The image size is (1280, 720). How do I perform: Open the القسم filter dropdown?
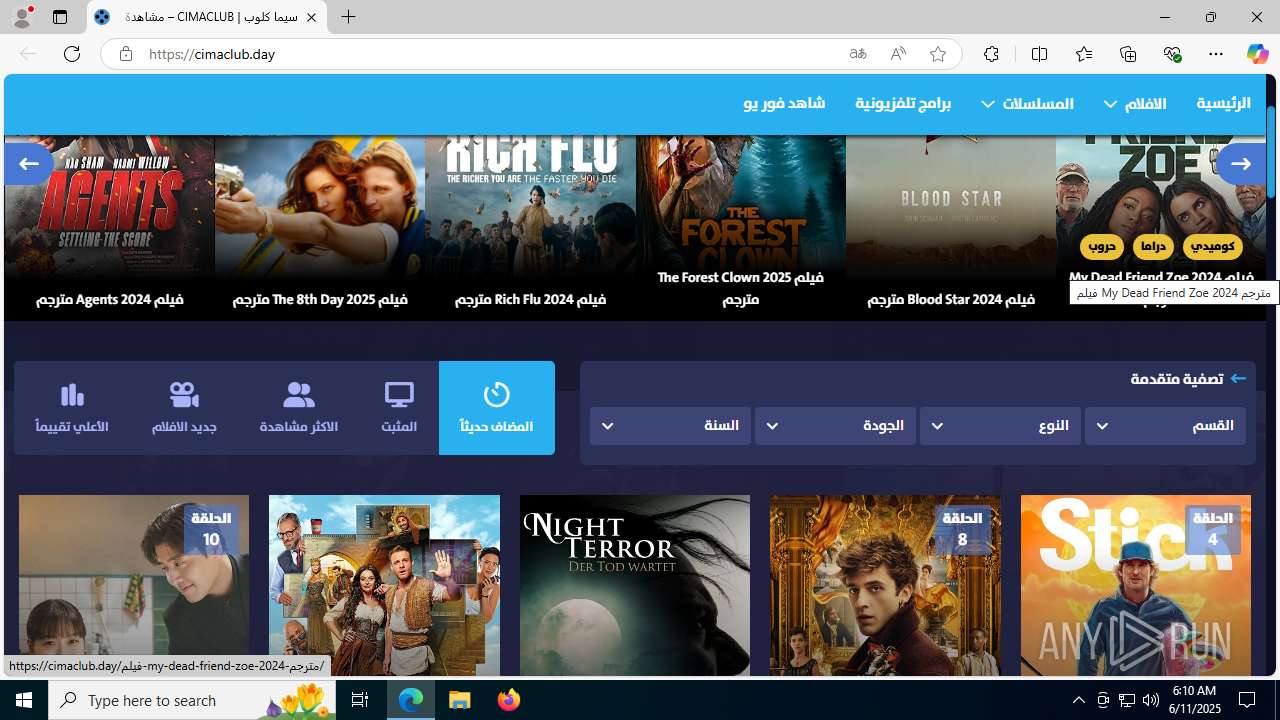[1165, 426]
